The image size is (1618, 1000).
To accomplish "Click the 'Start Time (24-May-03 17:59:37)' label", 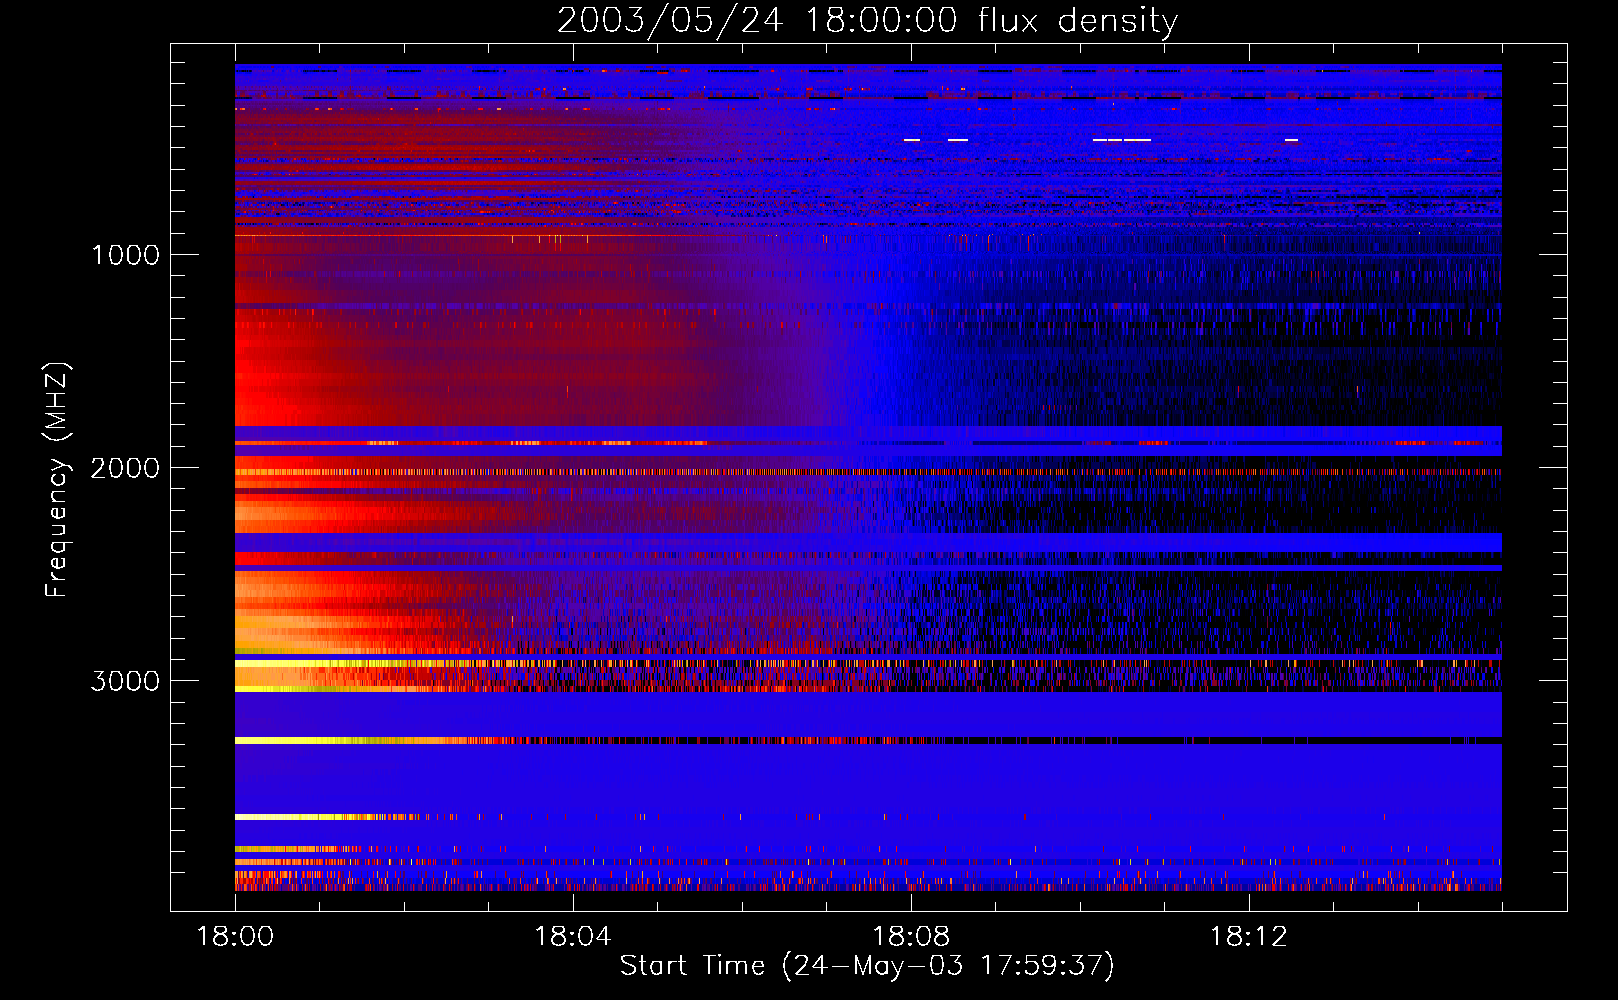I will tap(867, 966).
